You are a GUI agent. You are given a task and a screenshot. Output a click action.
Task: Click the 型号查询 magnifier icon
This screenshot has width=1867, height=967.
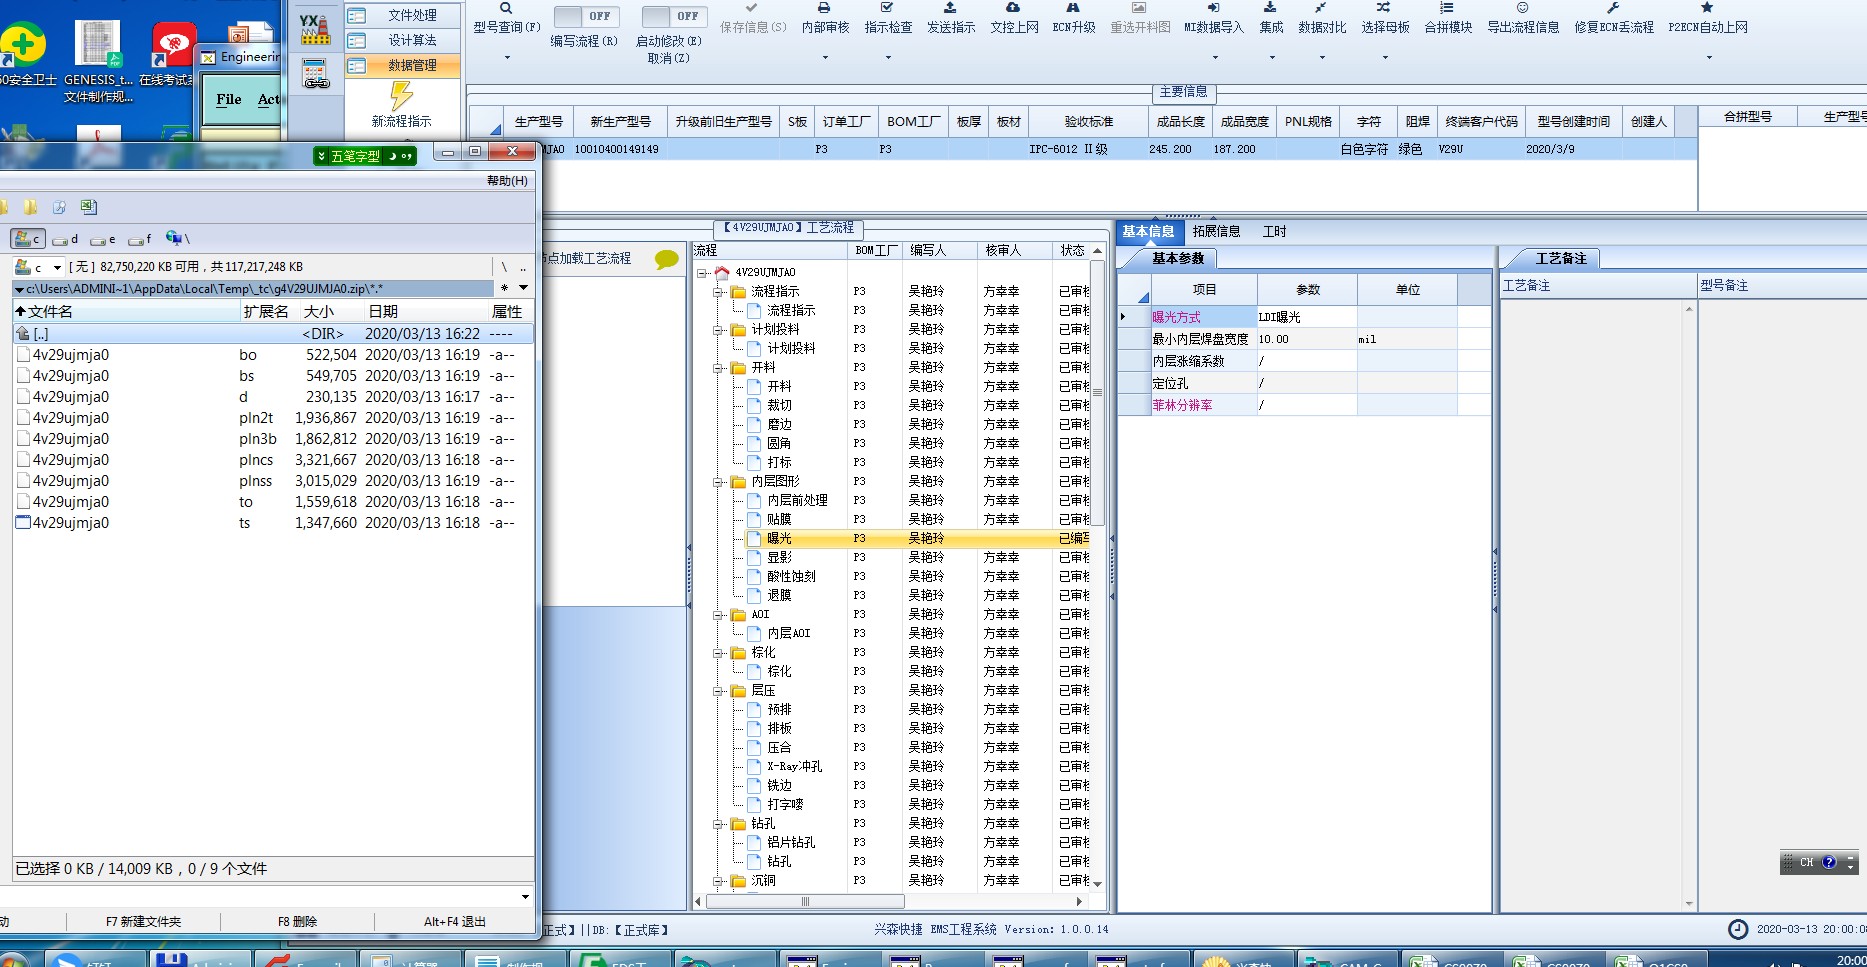[506, 8]
